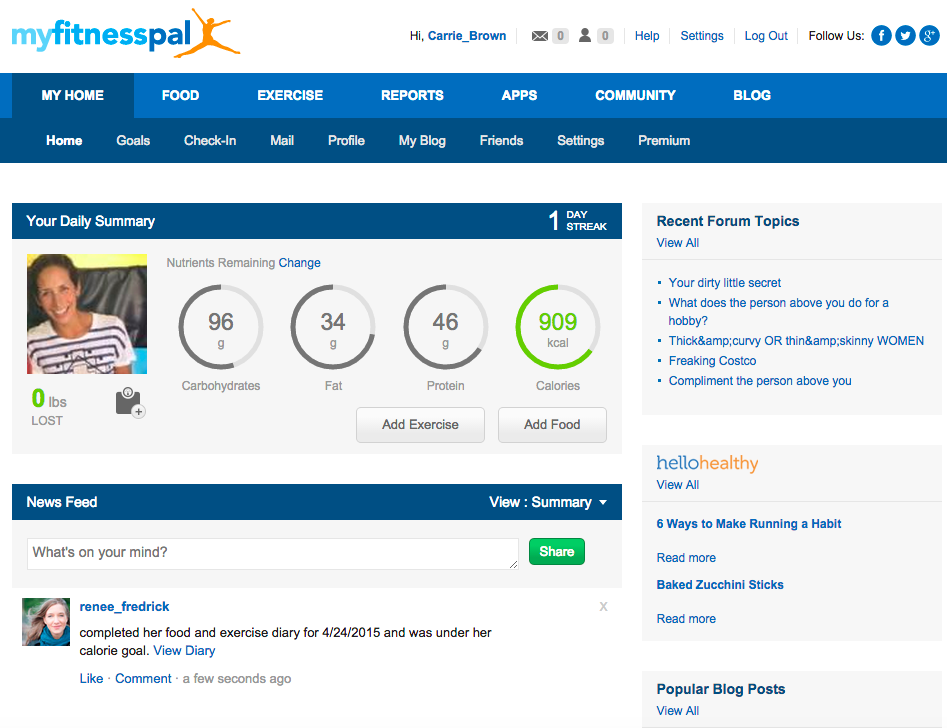Open the Settings link in top header
The width and height of the screenshot is (947, 728).
(x=702, y=36)
